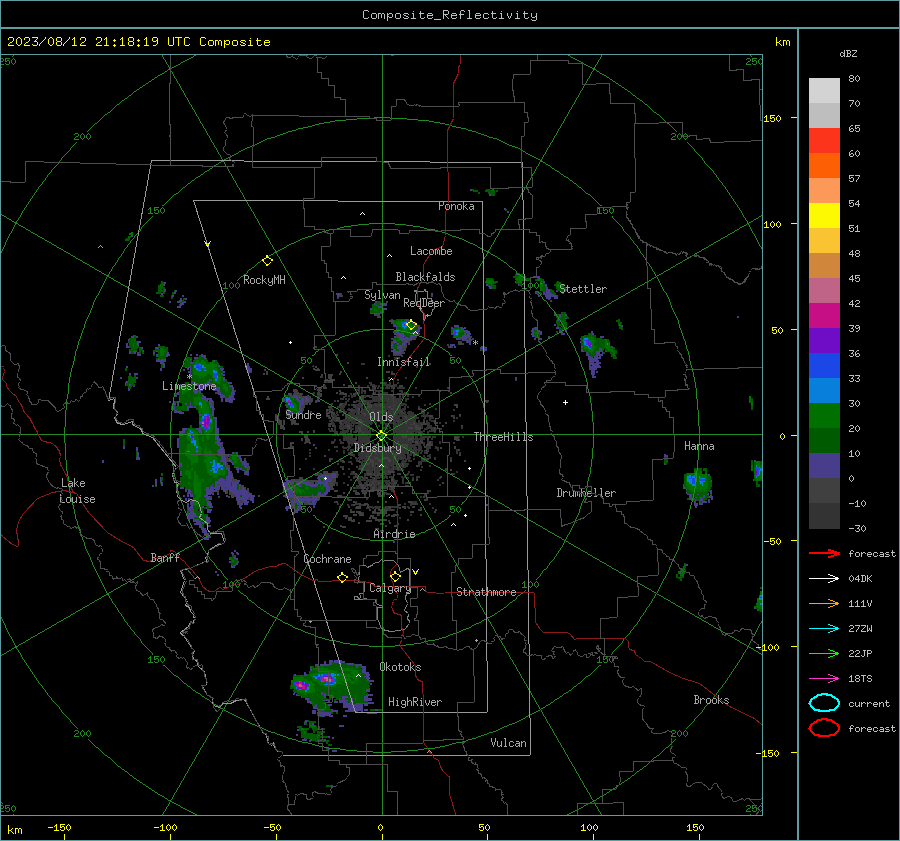Click the white plus marker west of Hanna
The height and width of the screenshot is (841, 900).
click(x=565, y=402)
